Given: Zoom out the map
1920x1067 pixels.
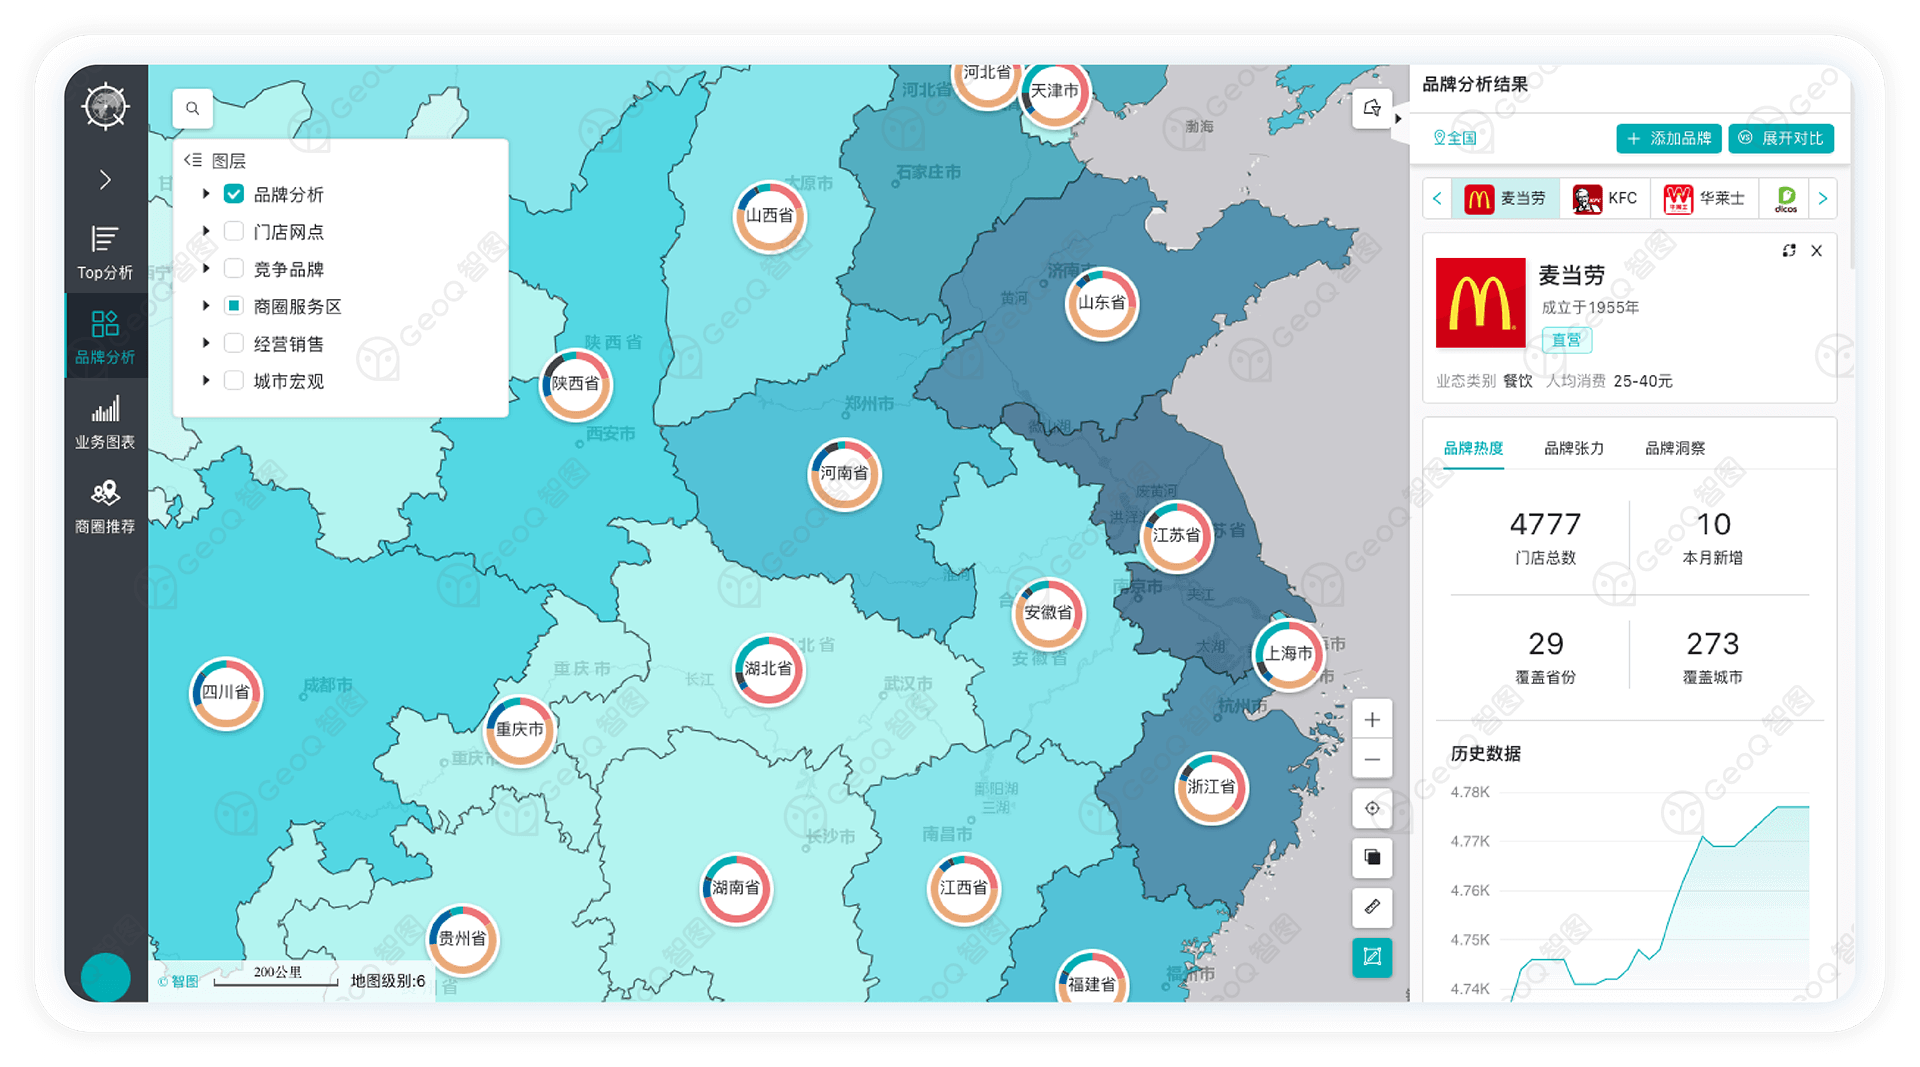Looking at the screenshot, I should 1372,760.
